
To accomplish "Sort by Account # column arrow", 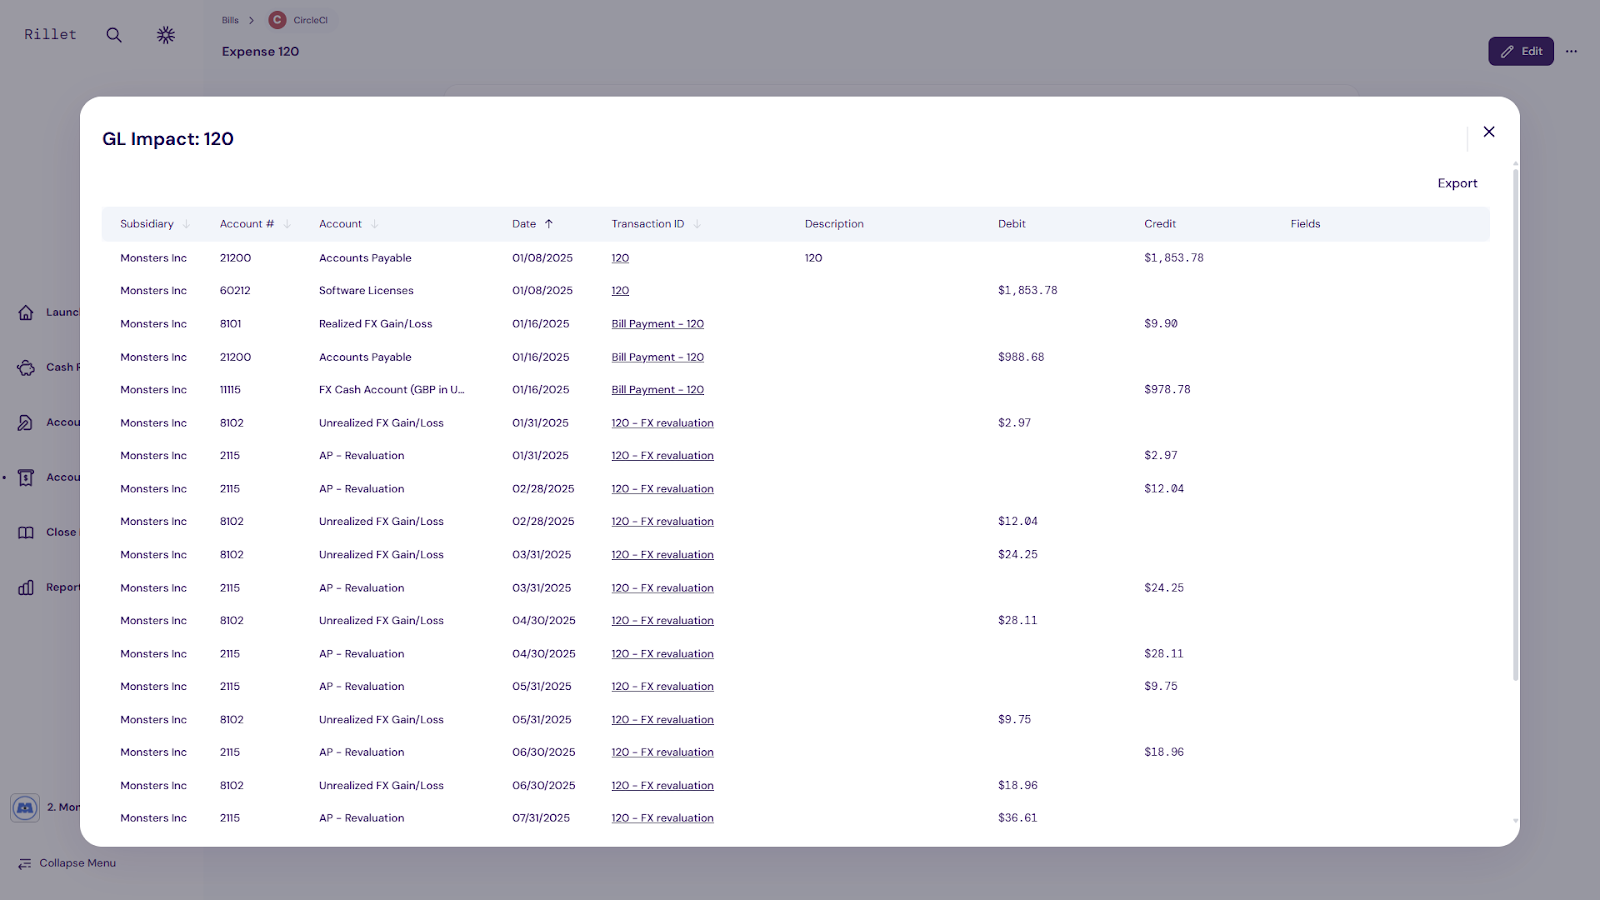I will pyautogui.click(x=287, y=224).
